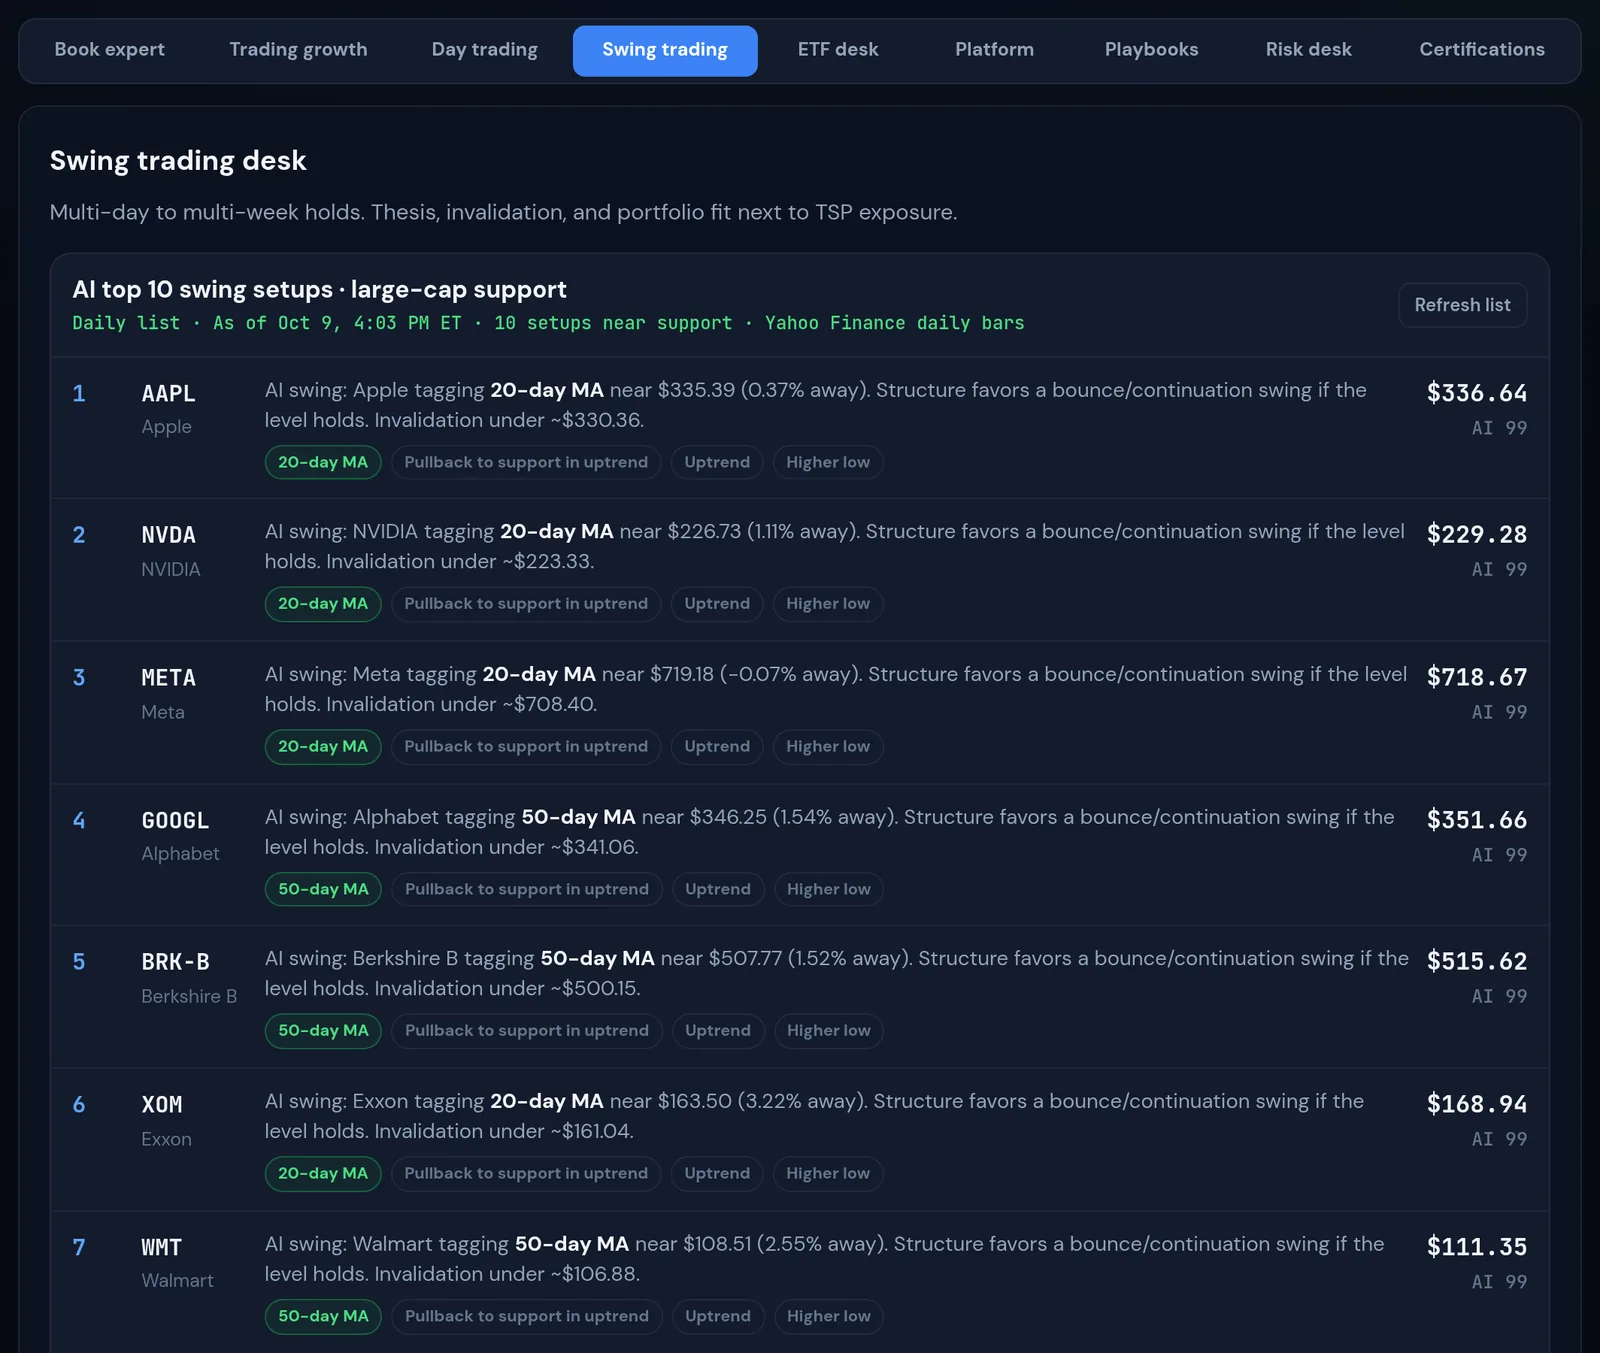This screenshot has width=1600, height=1353.
Task: Switch to the Playbooks tab
Action: pyautogui.click(x=1151, y=50)
